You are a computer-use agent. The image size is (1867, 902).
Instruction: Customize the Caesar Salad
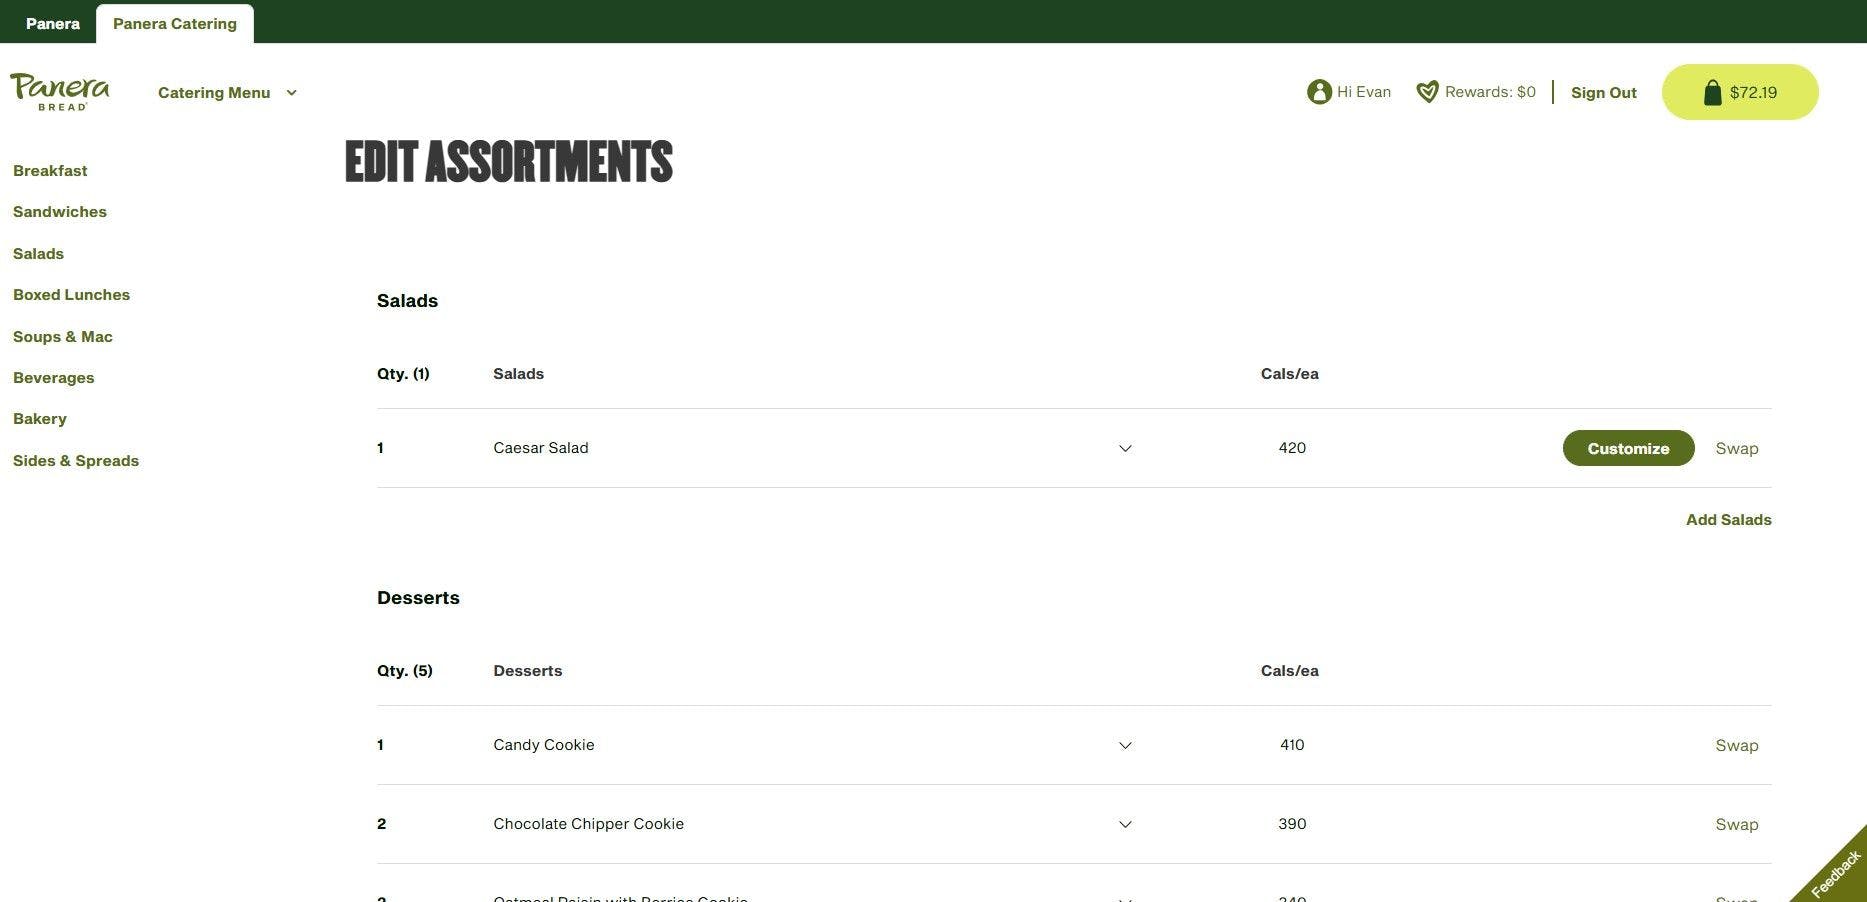click(1628, 448)
